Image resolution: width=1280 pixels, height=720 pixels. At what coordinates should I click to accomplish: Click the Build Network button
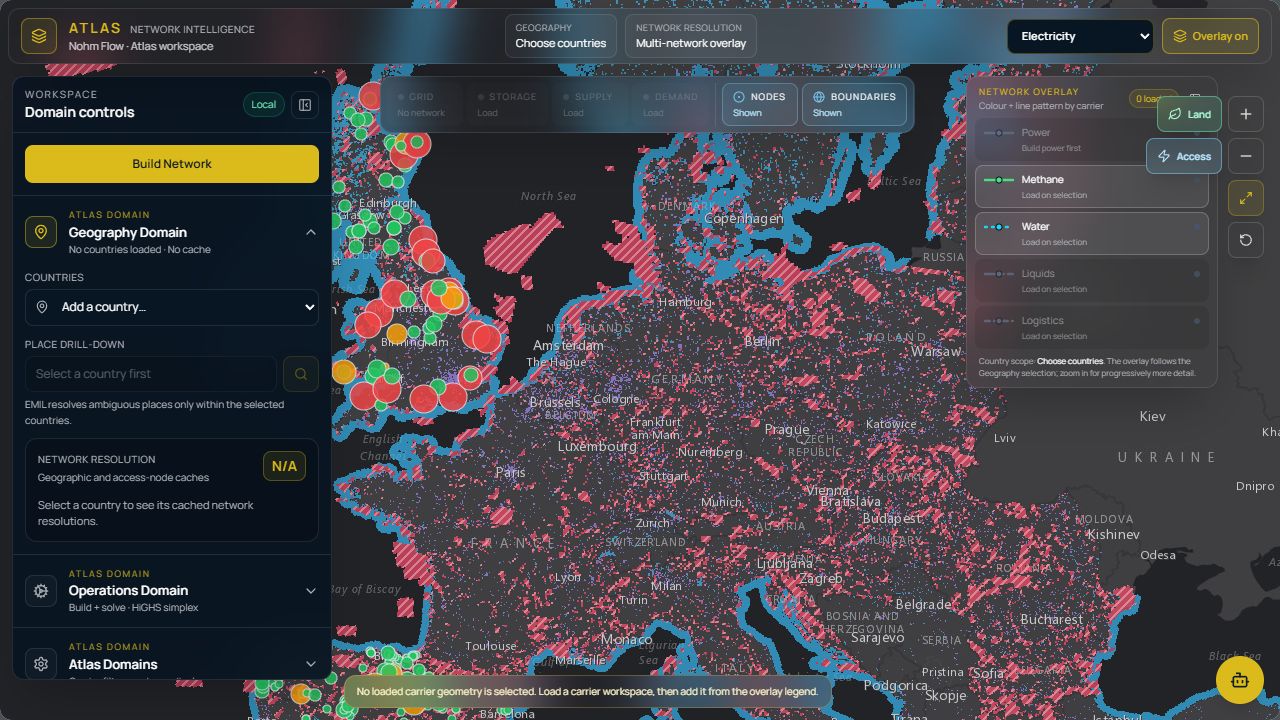click(172, 164)
